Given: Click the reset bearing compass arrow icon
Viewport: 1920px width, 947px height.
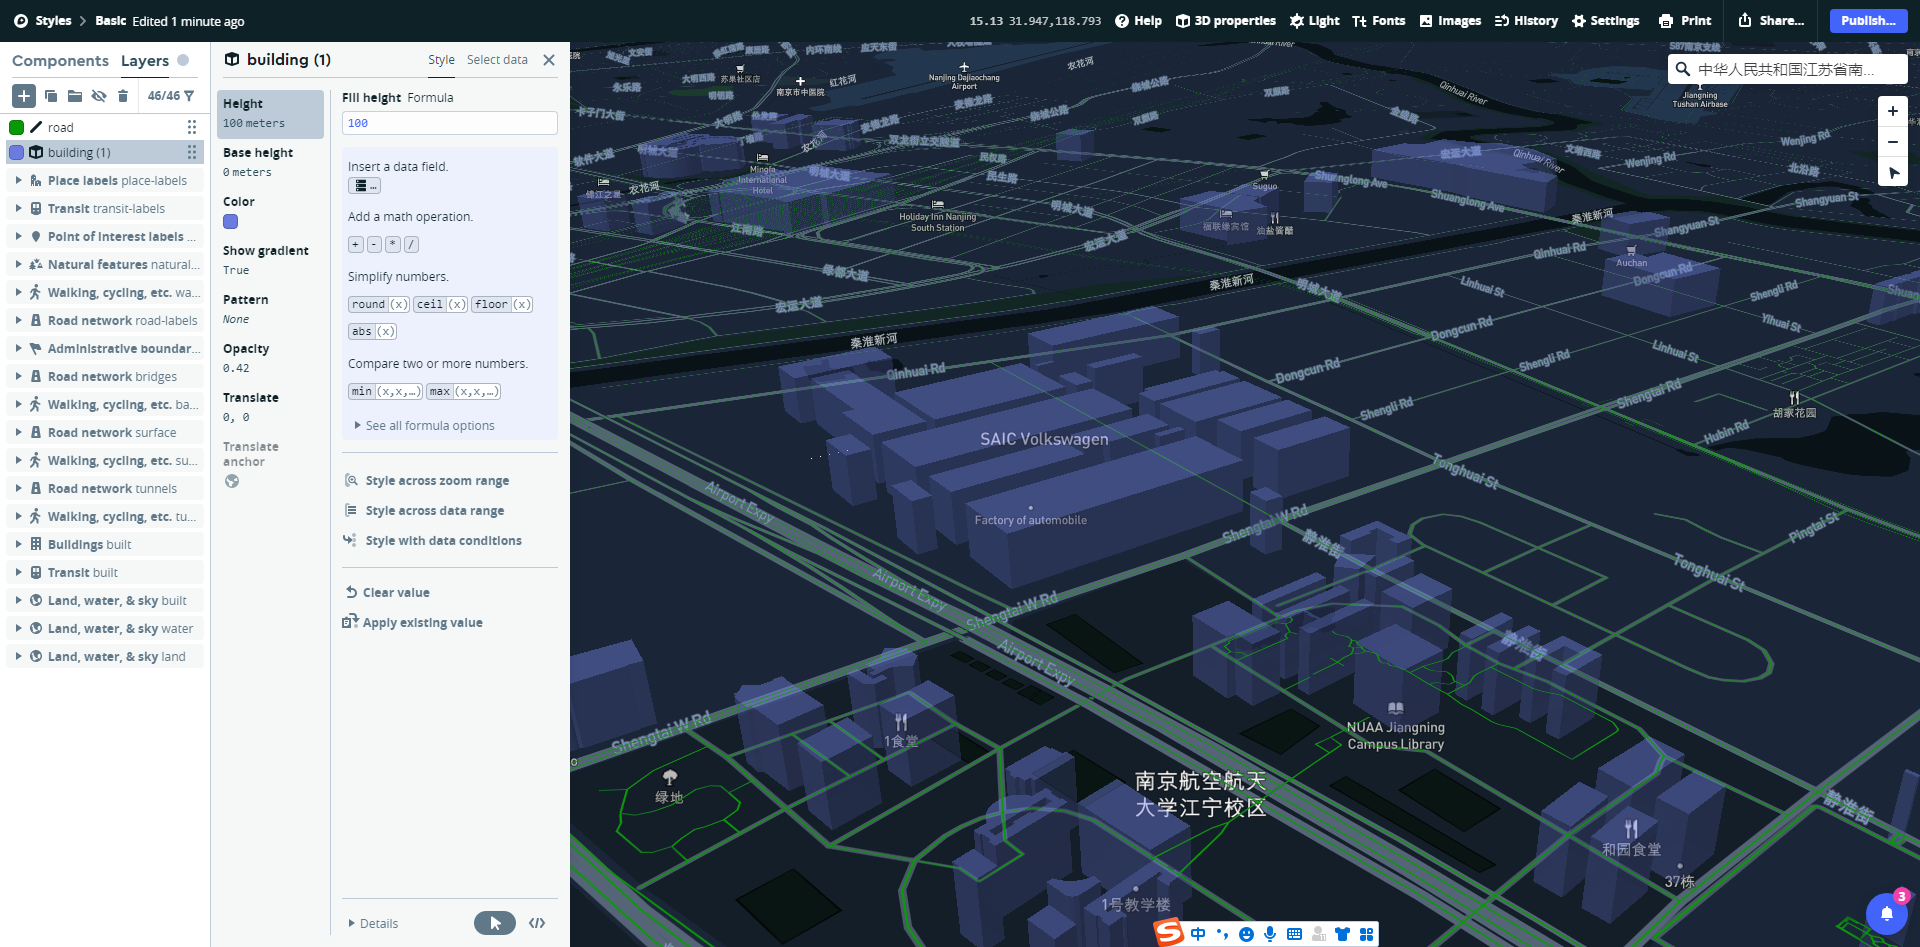Looking at the screenshot, I should pos(1893,173).
